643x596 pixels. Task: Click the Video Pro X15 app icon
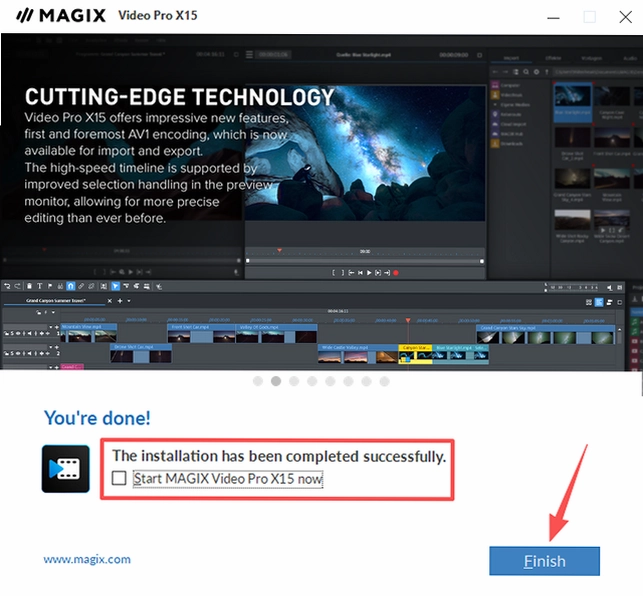(x=66, y=468)
